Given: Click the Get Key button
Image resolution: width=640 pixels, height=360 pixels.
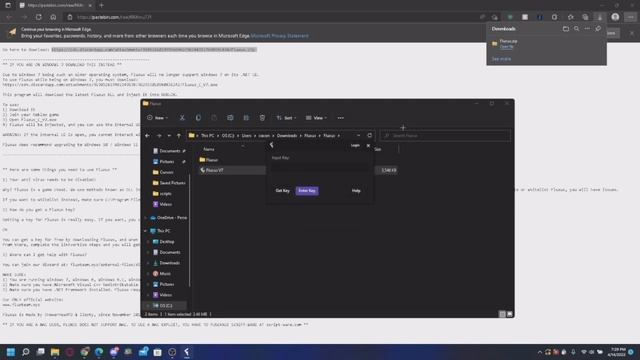Looking at the screenshot, I should click(282, 191).
